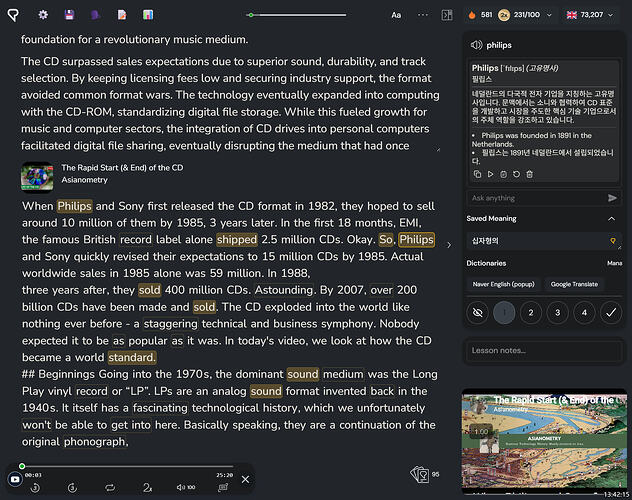Click the word phonograph in the transcript
Screen dimensions: 632x500
(95, 442)
